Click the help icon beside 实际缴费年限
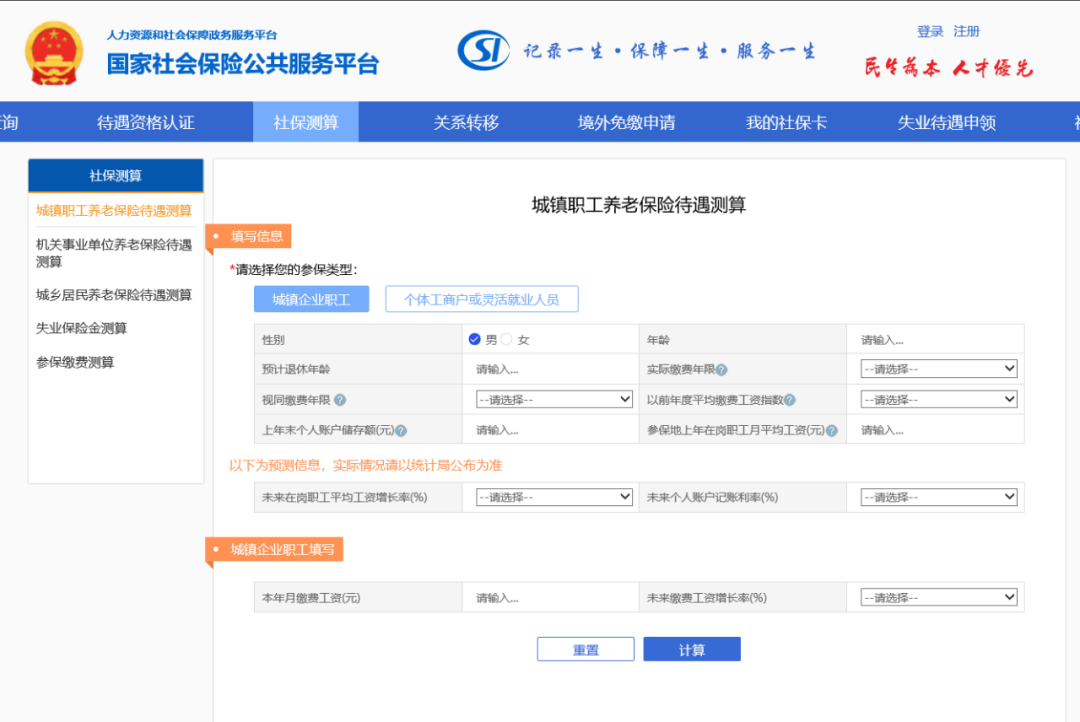The width and height of the screenshot is (1080, 722). (x=723, y=369)
